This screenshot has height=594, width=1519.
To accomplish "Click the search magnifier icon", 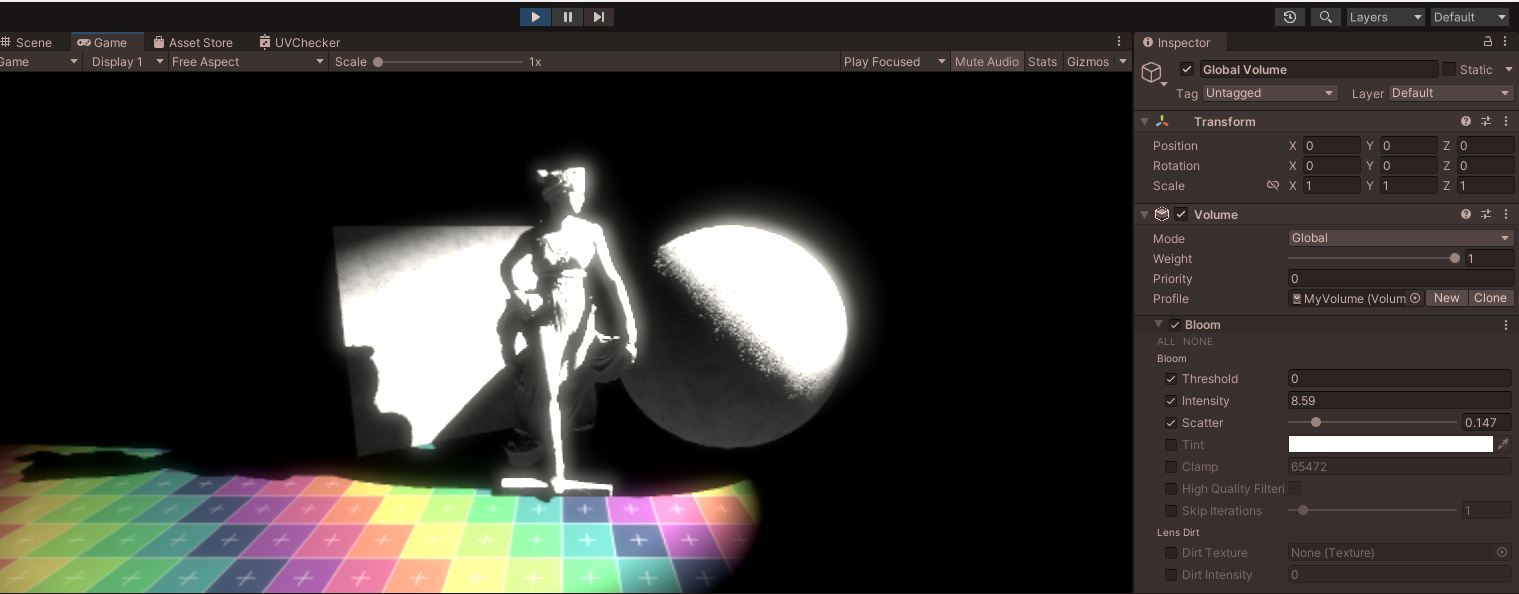I will 1325,17.
